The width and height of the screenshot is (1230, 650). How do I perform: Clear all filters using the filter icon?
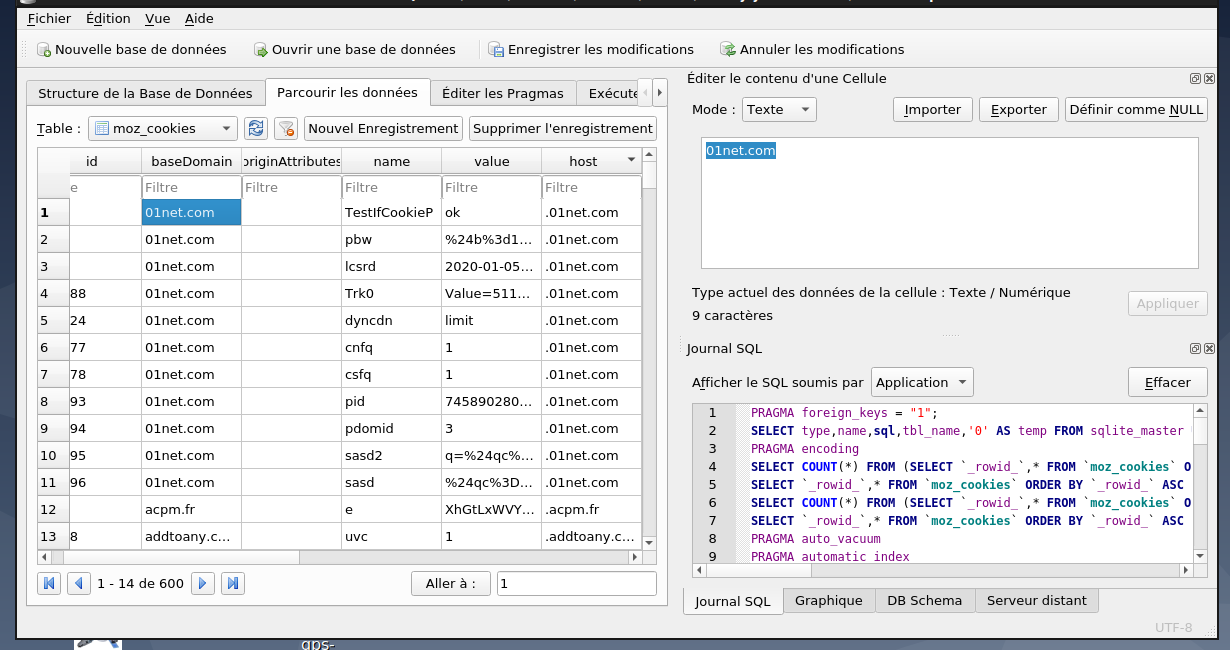tap(286, 128)
